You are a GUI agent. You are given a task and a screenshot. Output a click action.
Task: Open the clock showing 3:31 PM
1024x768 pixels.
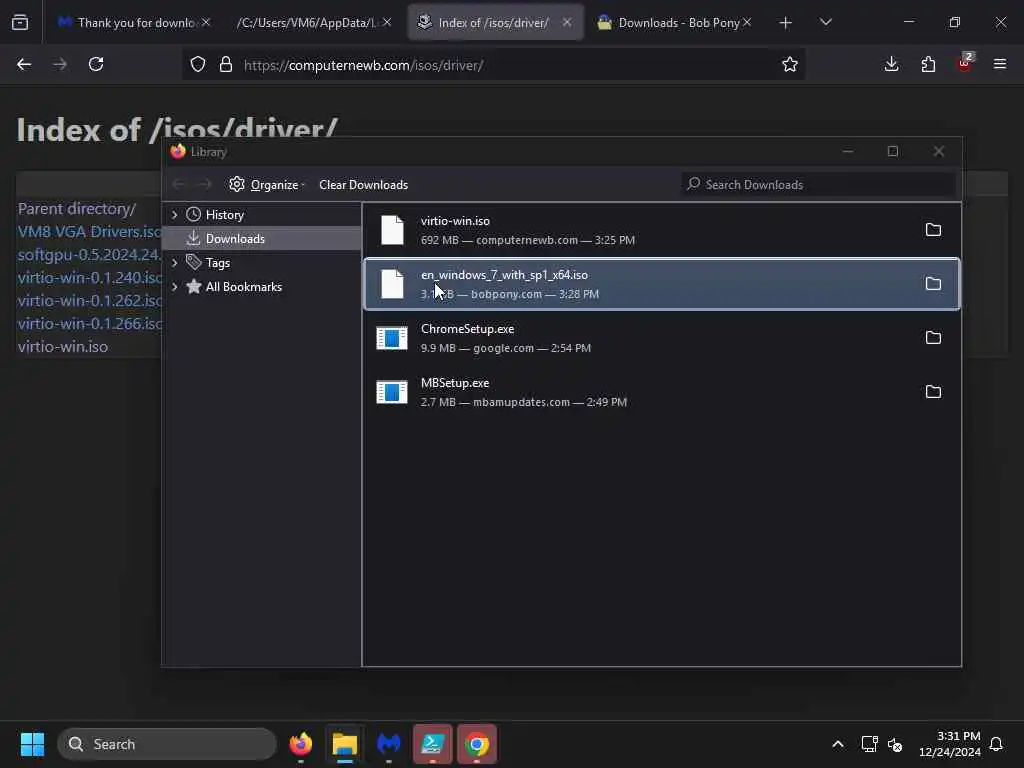click(x=950, y=744)
